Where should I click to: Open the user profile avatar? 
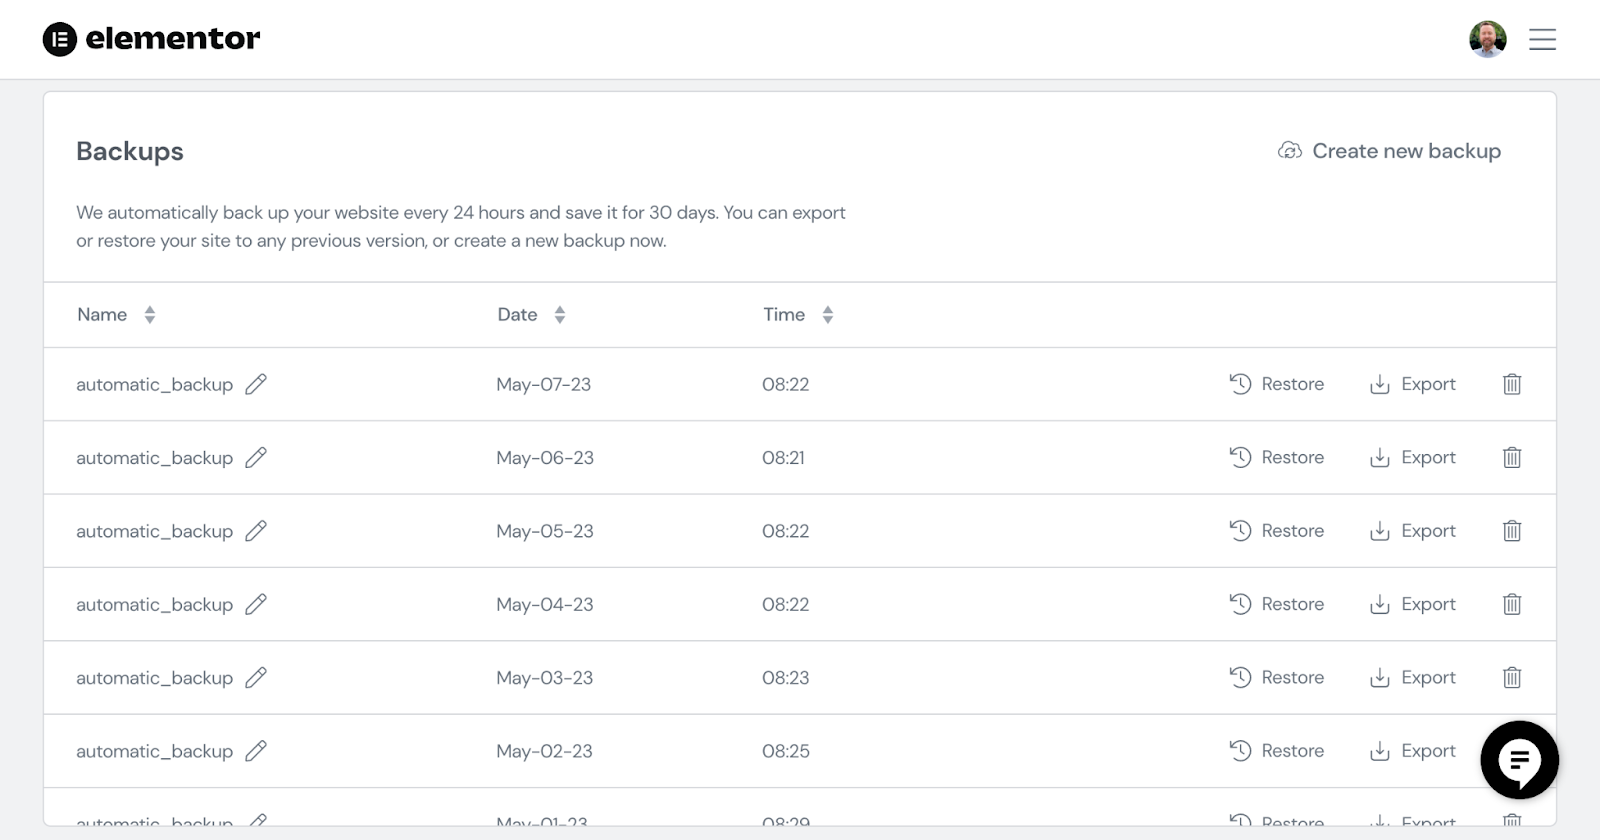1487,39
